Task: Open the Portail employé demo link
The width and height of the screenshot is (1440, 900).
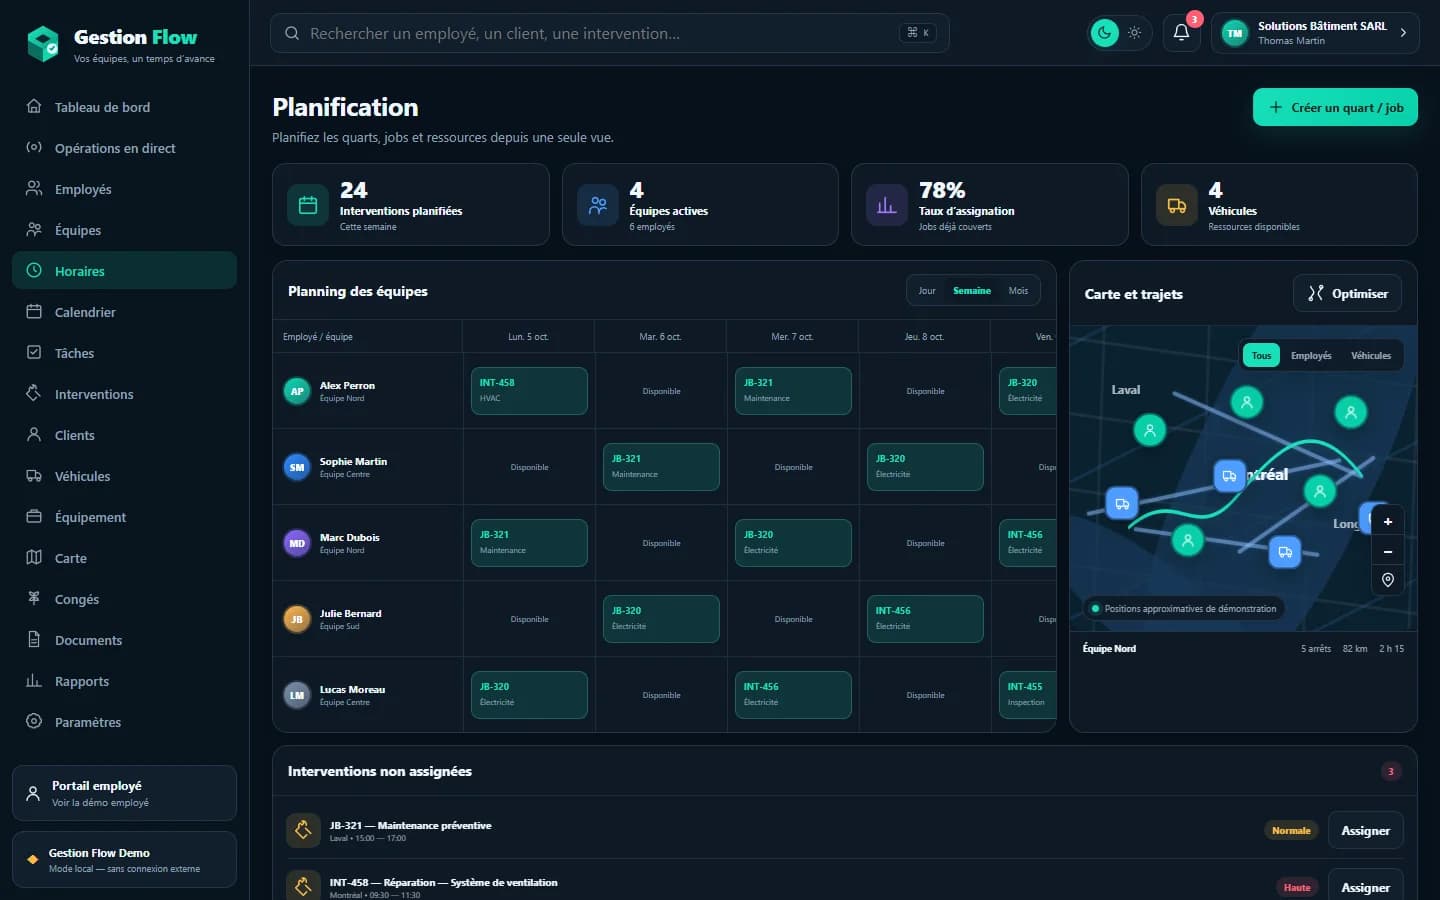Action: coord(124,793)
